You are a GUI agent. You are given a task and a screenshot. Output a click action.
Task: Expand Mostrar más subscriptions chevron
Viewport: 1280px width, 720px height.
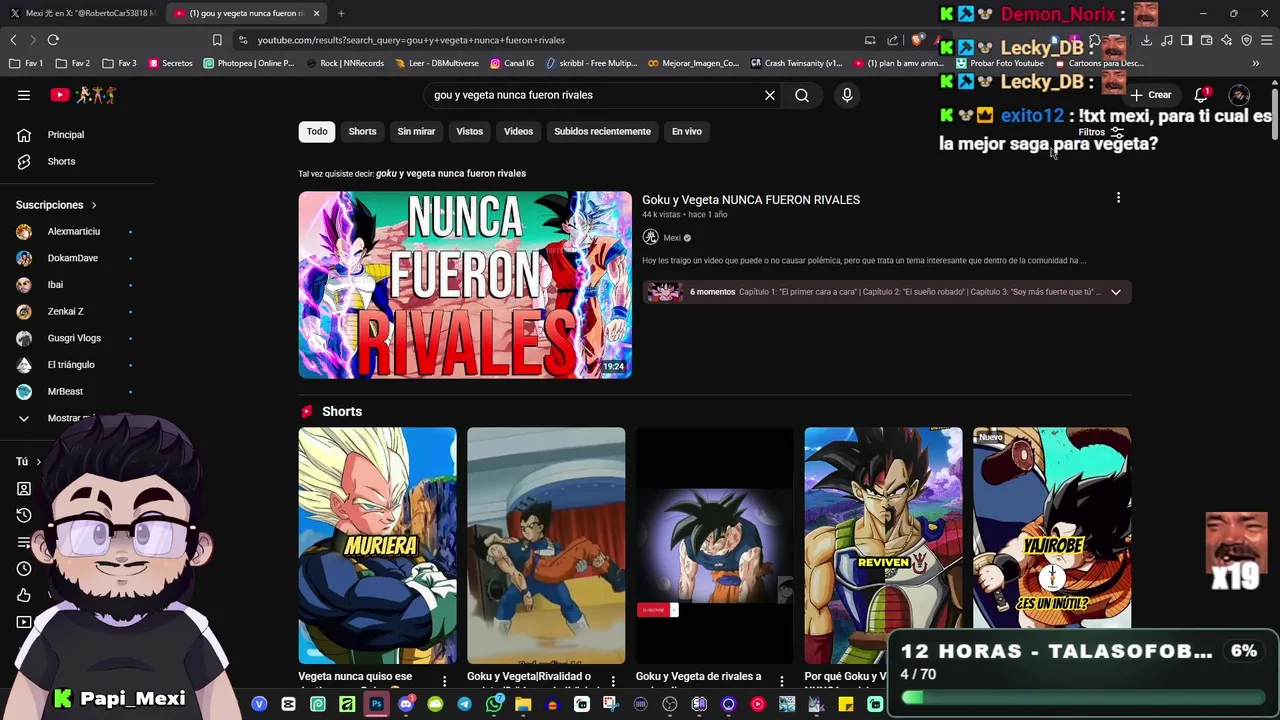click(24, 418)
